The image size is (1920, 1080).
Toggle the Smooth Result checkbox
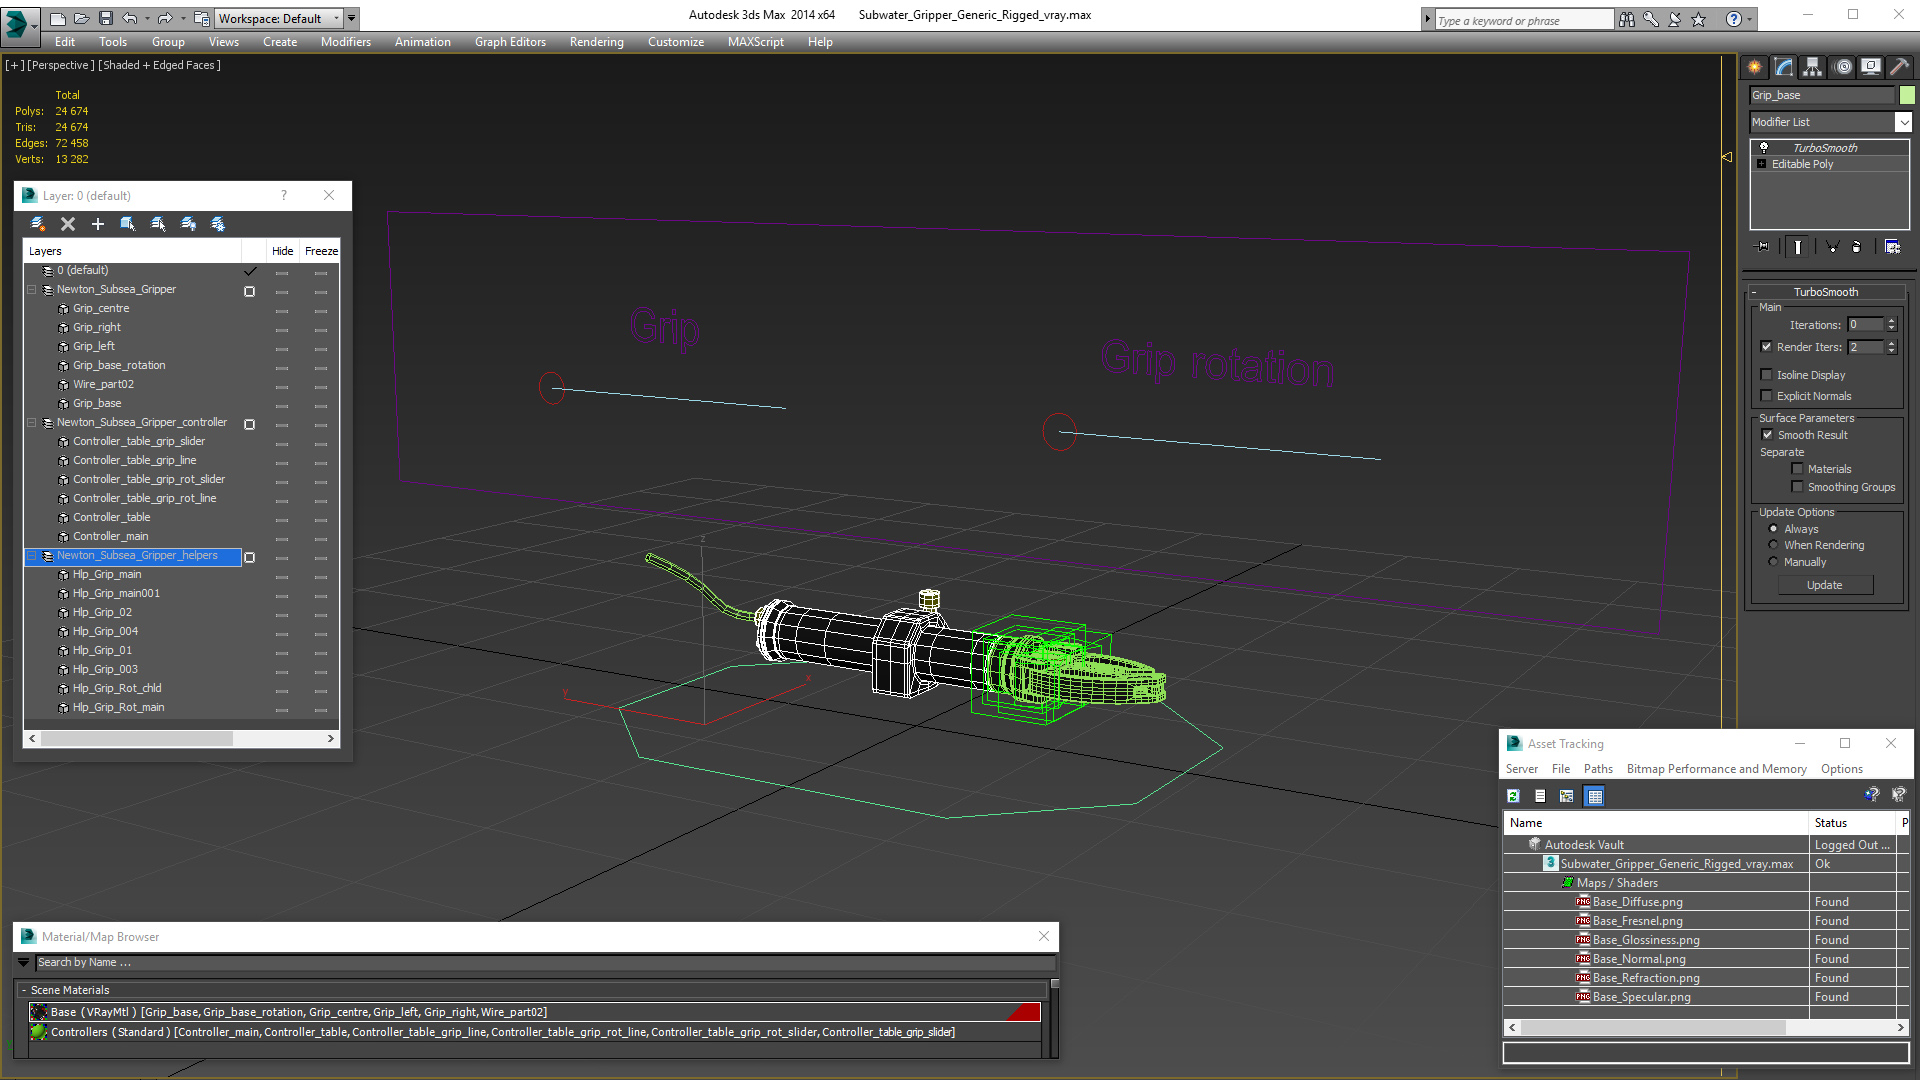pyautogui.click(x=1767, y=435)
